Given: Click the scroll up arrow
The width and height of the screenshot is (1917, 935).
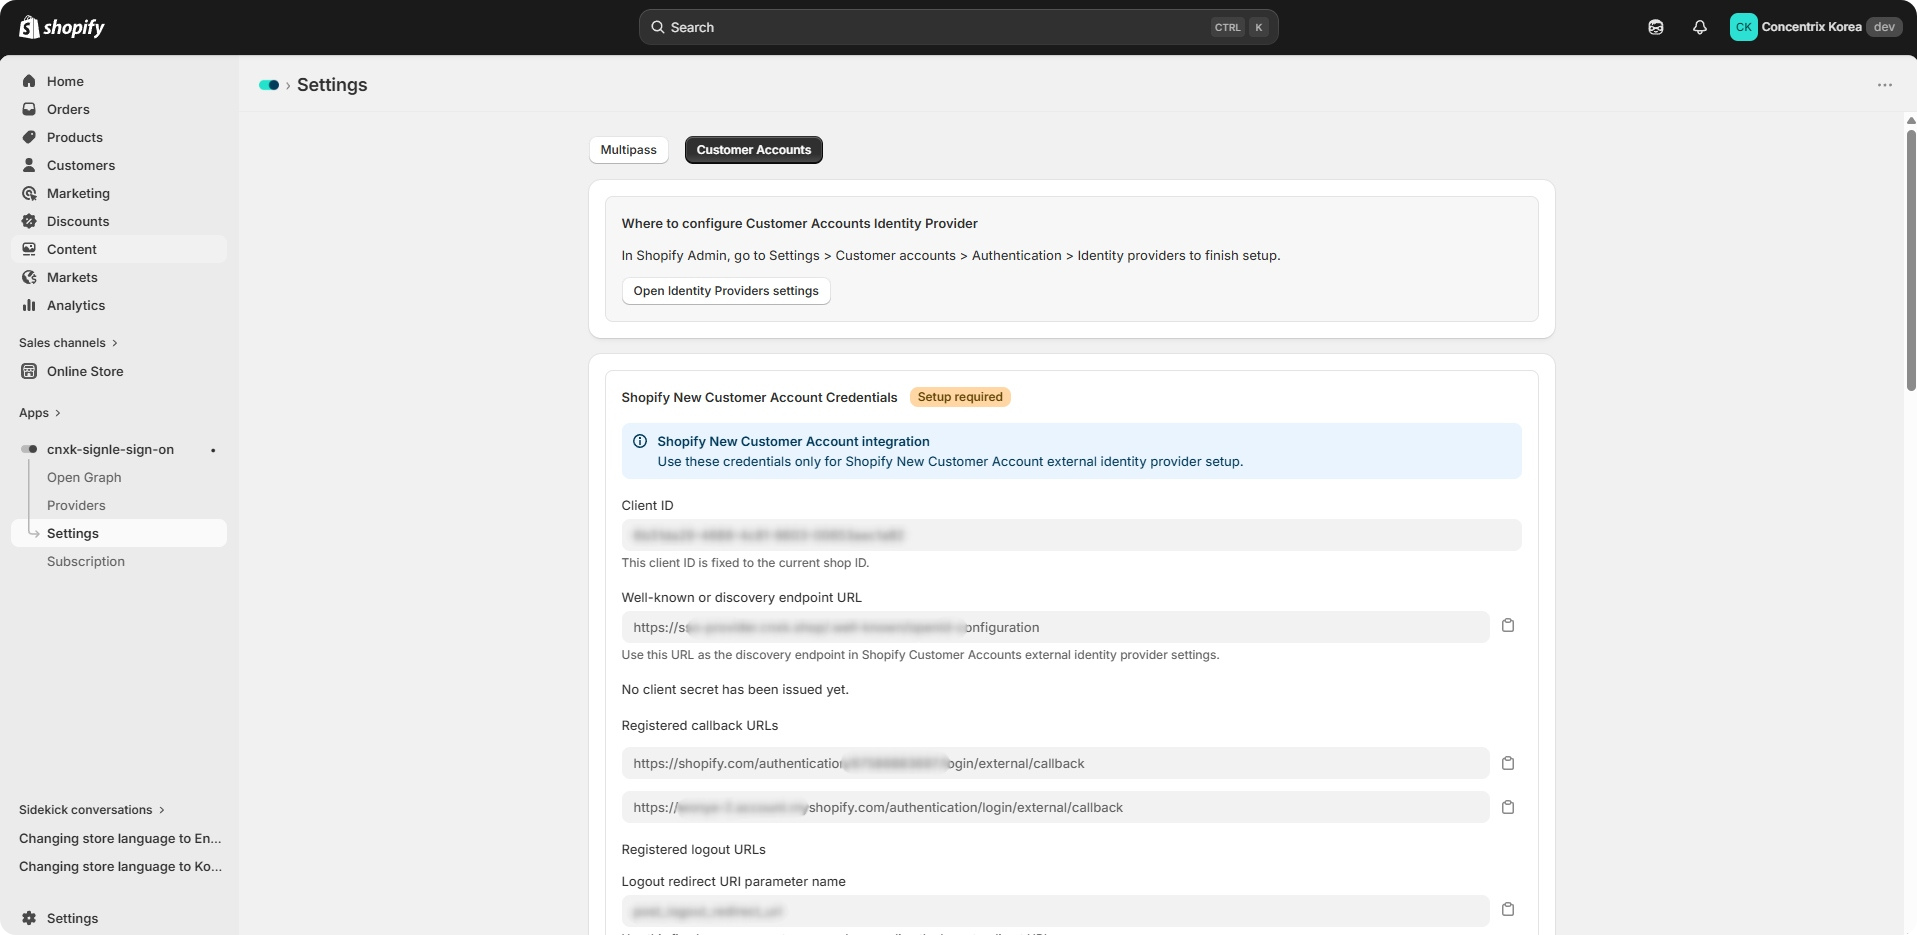Looking at the screenshot, I should (x=1911, y=120).
